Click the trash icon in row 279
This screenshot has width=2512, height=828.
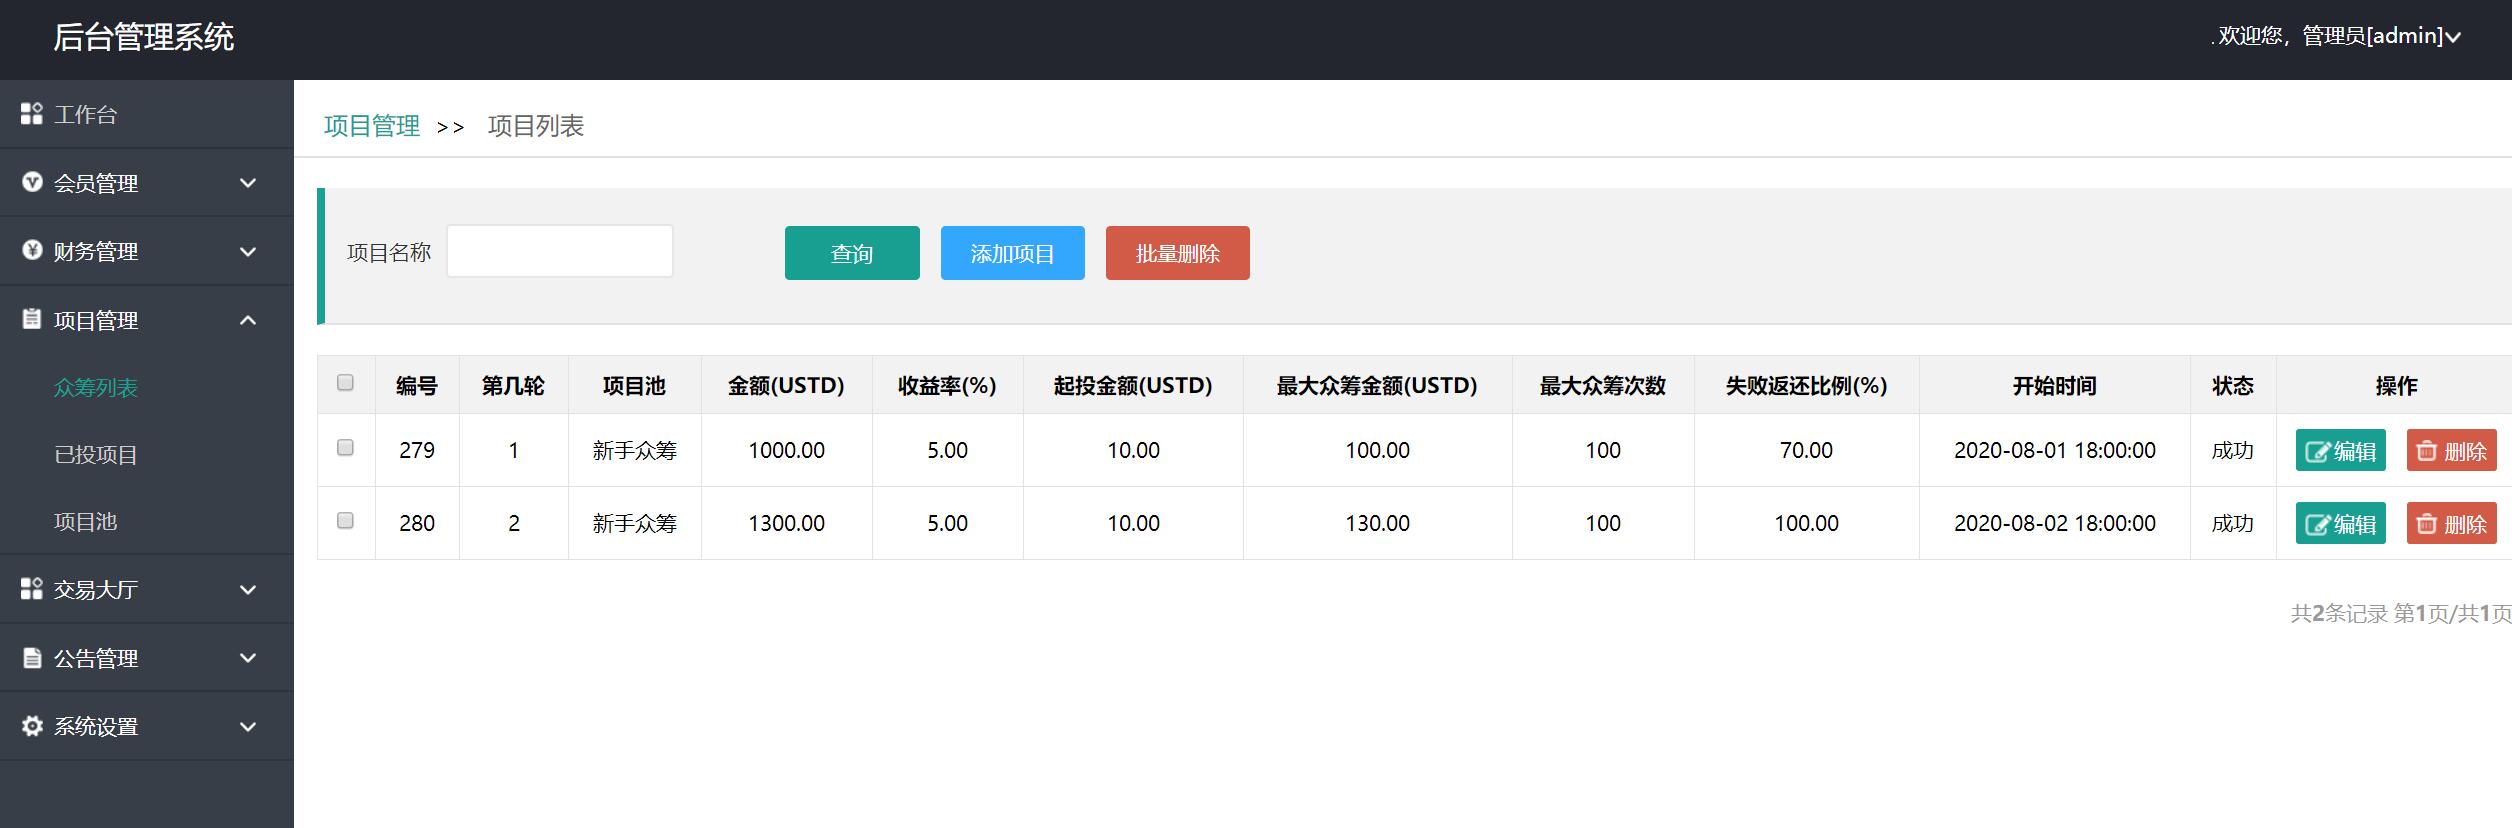tap(2426, 451)
